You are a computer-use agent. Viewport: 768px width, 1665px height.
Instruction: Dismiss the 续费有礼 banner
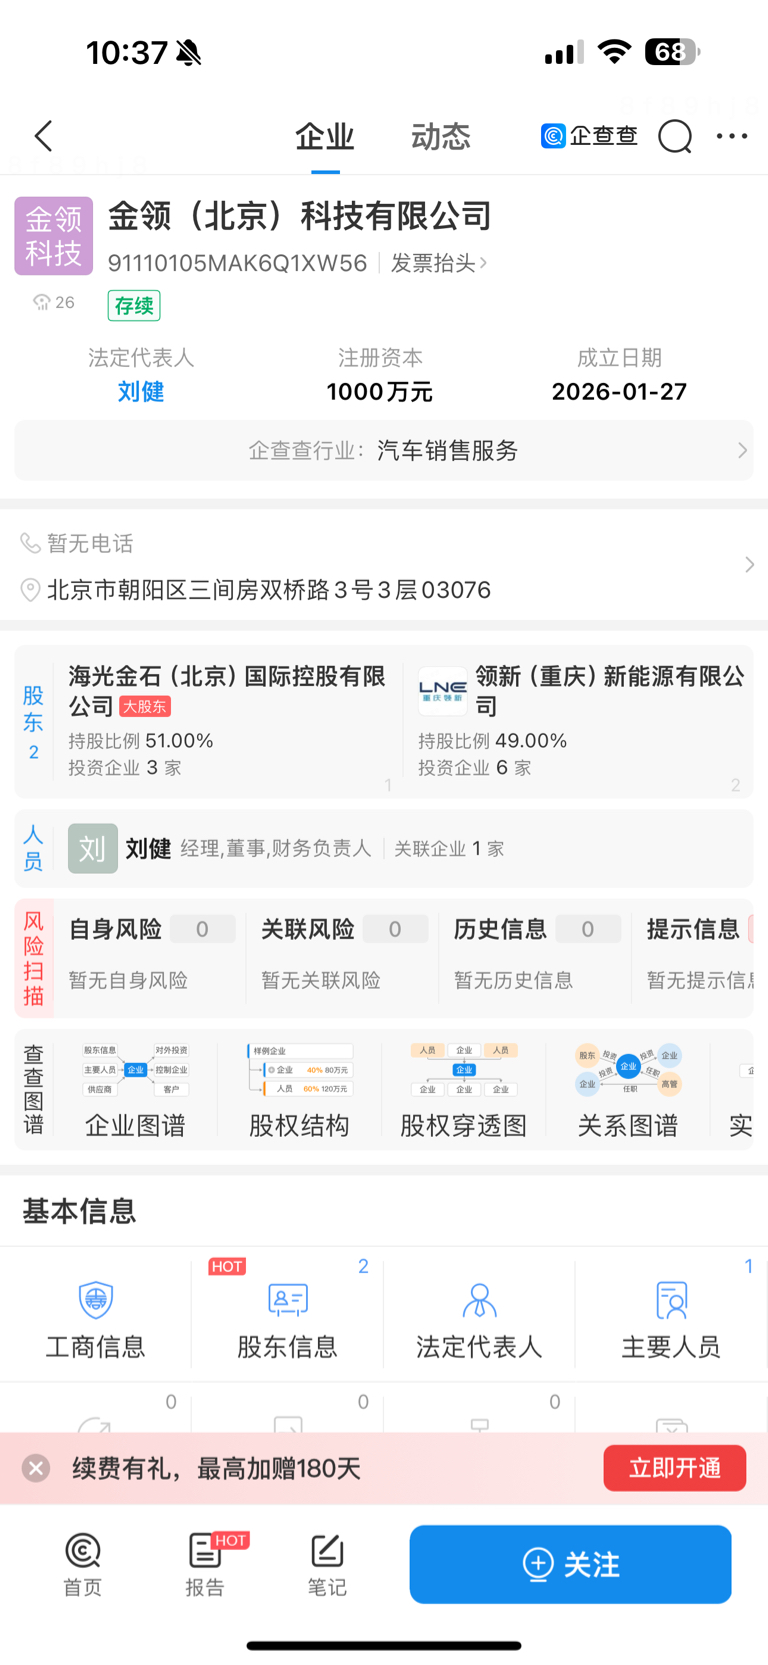[x=36, y=1468]
